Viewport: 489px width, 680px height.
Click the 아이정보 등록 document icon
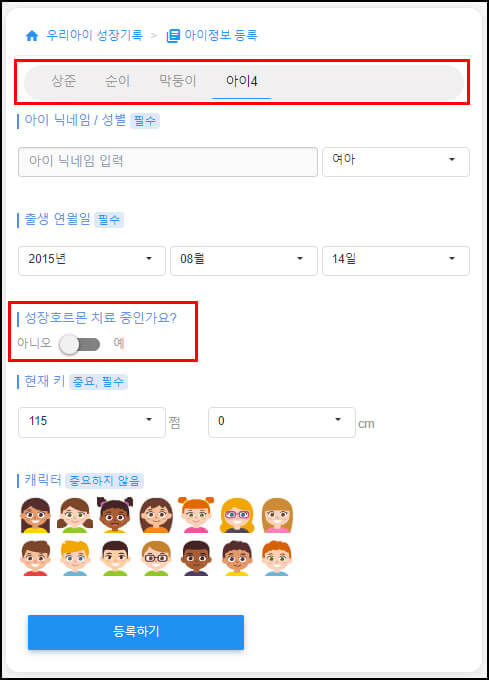(x=173, y=36)
